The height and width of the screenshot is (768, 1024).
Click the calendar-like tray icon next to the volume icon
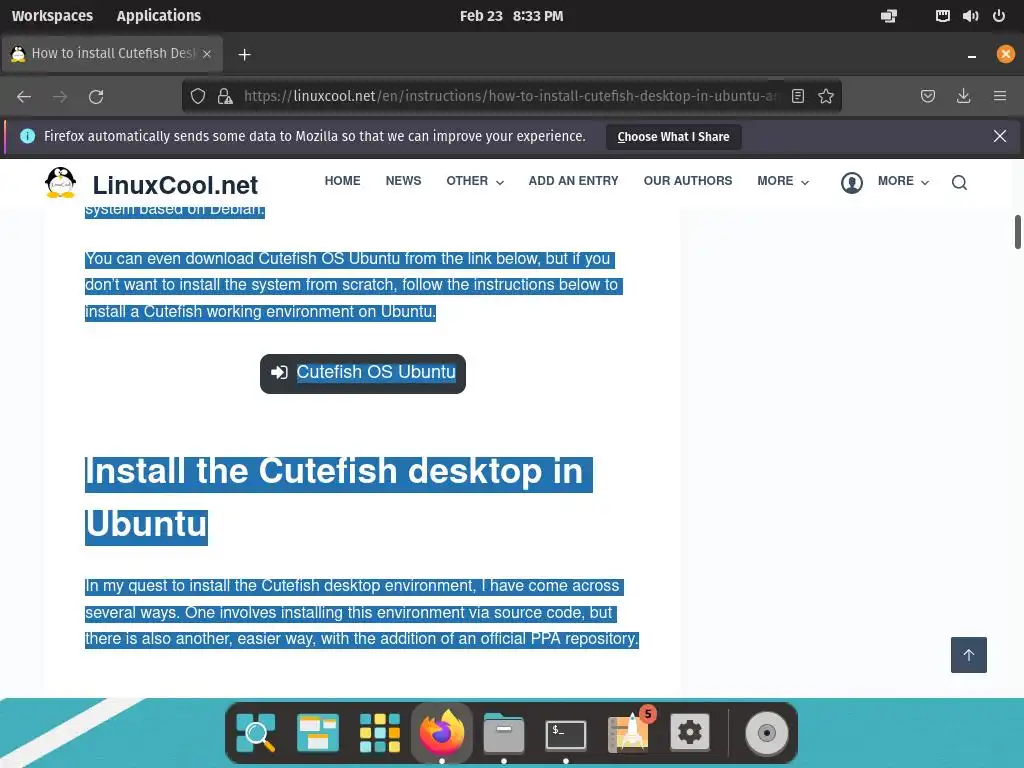click(x=942, y=16)
